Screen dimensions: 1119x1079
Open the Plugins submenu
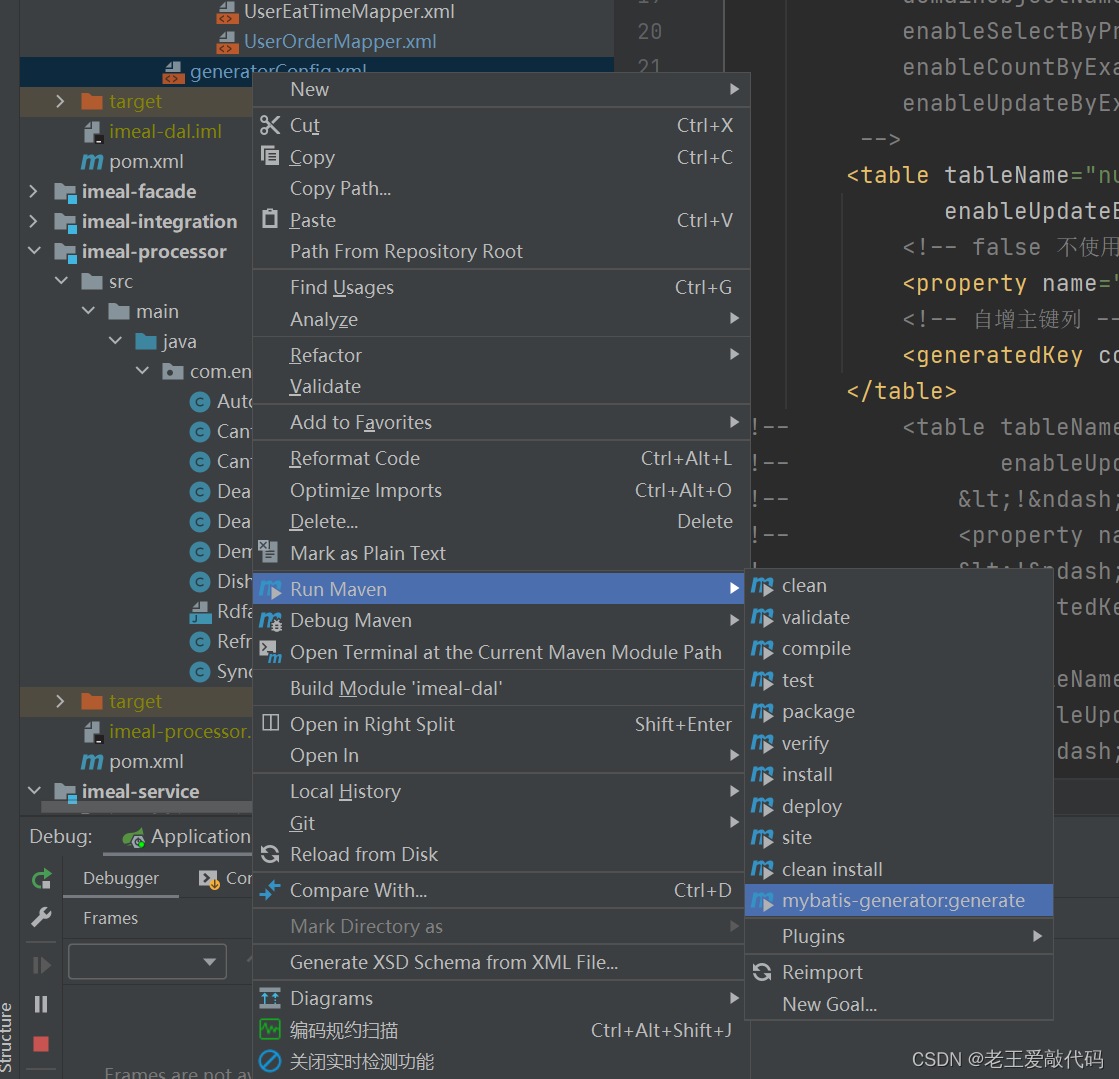(898, 936)
